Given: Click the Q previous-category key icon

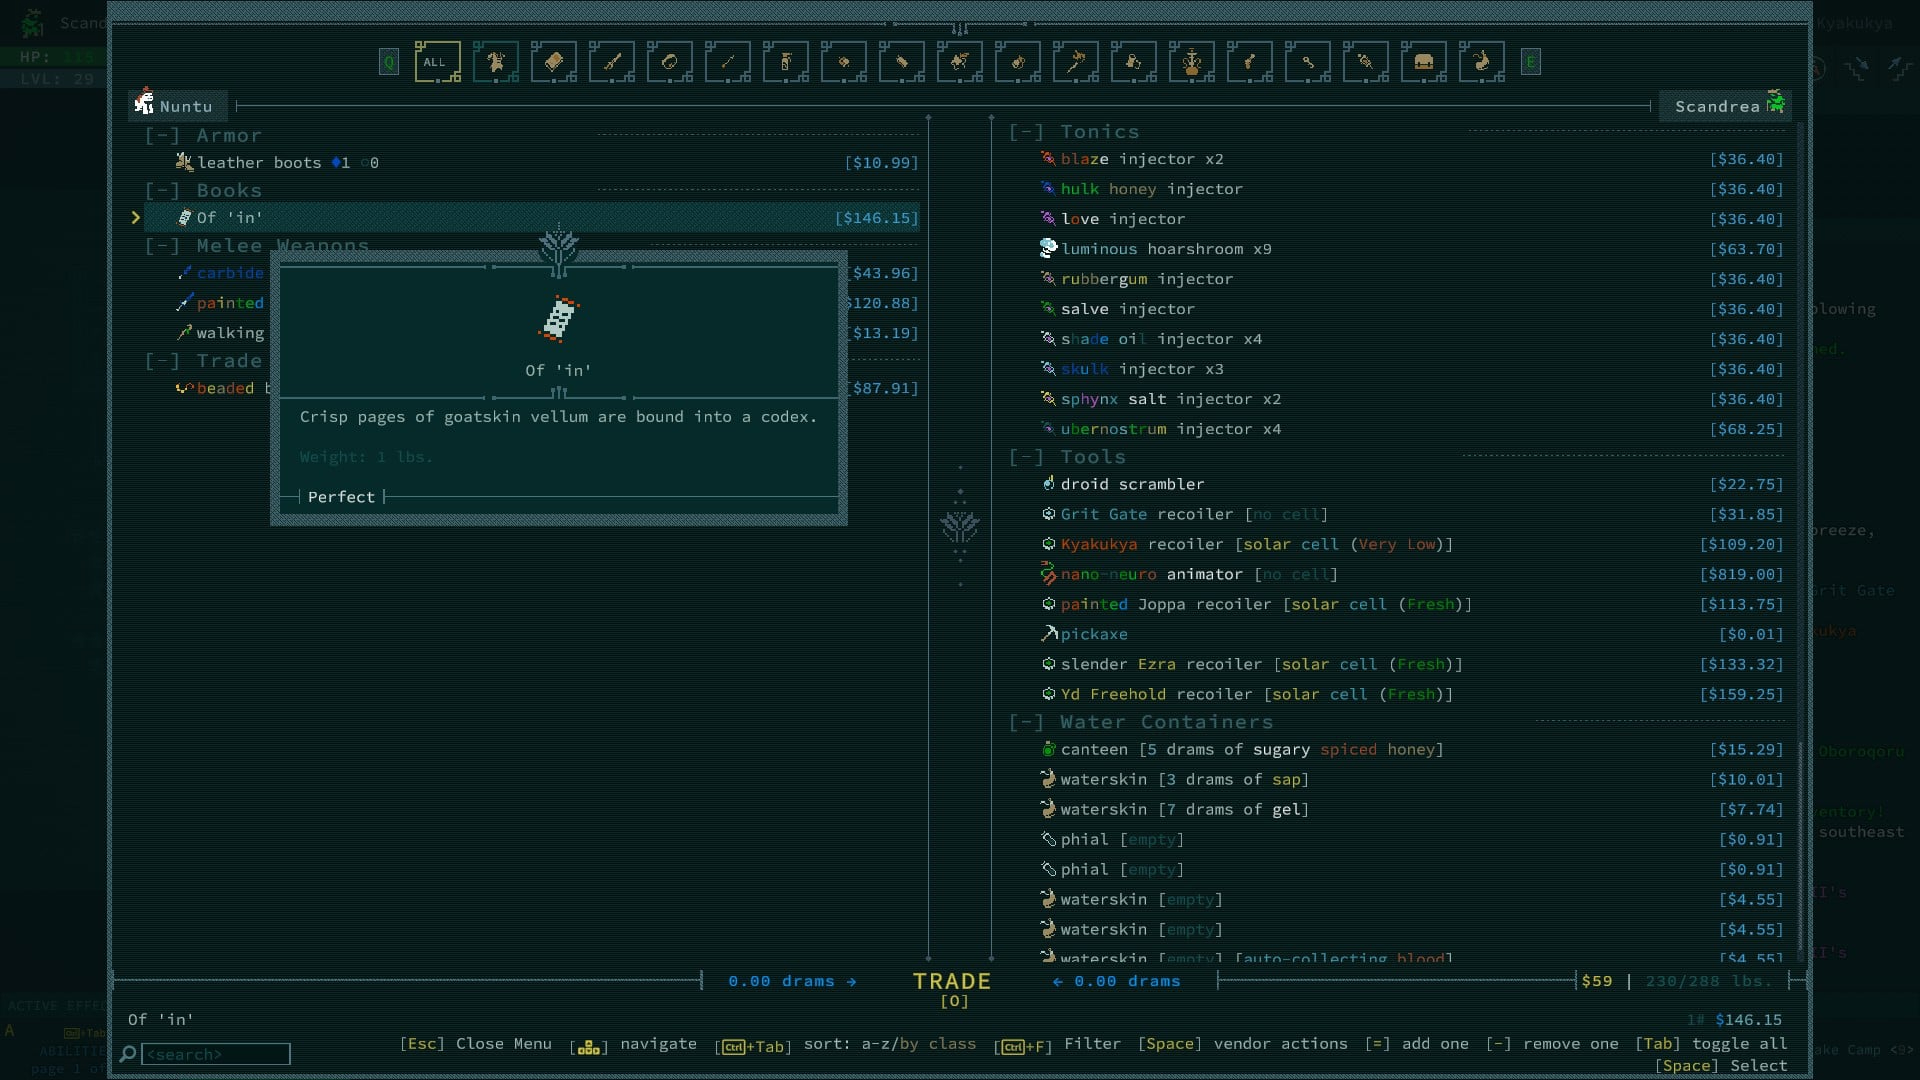Looking at the screenshot, I should pyautogui.click(x=389, y=62).
